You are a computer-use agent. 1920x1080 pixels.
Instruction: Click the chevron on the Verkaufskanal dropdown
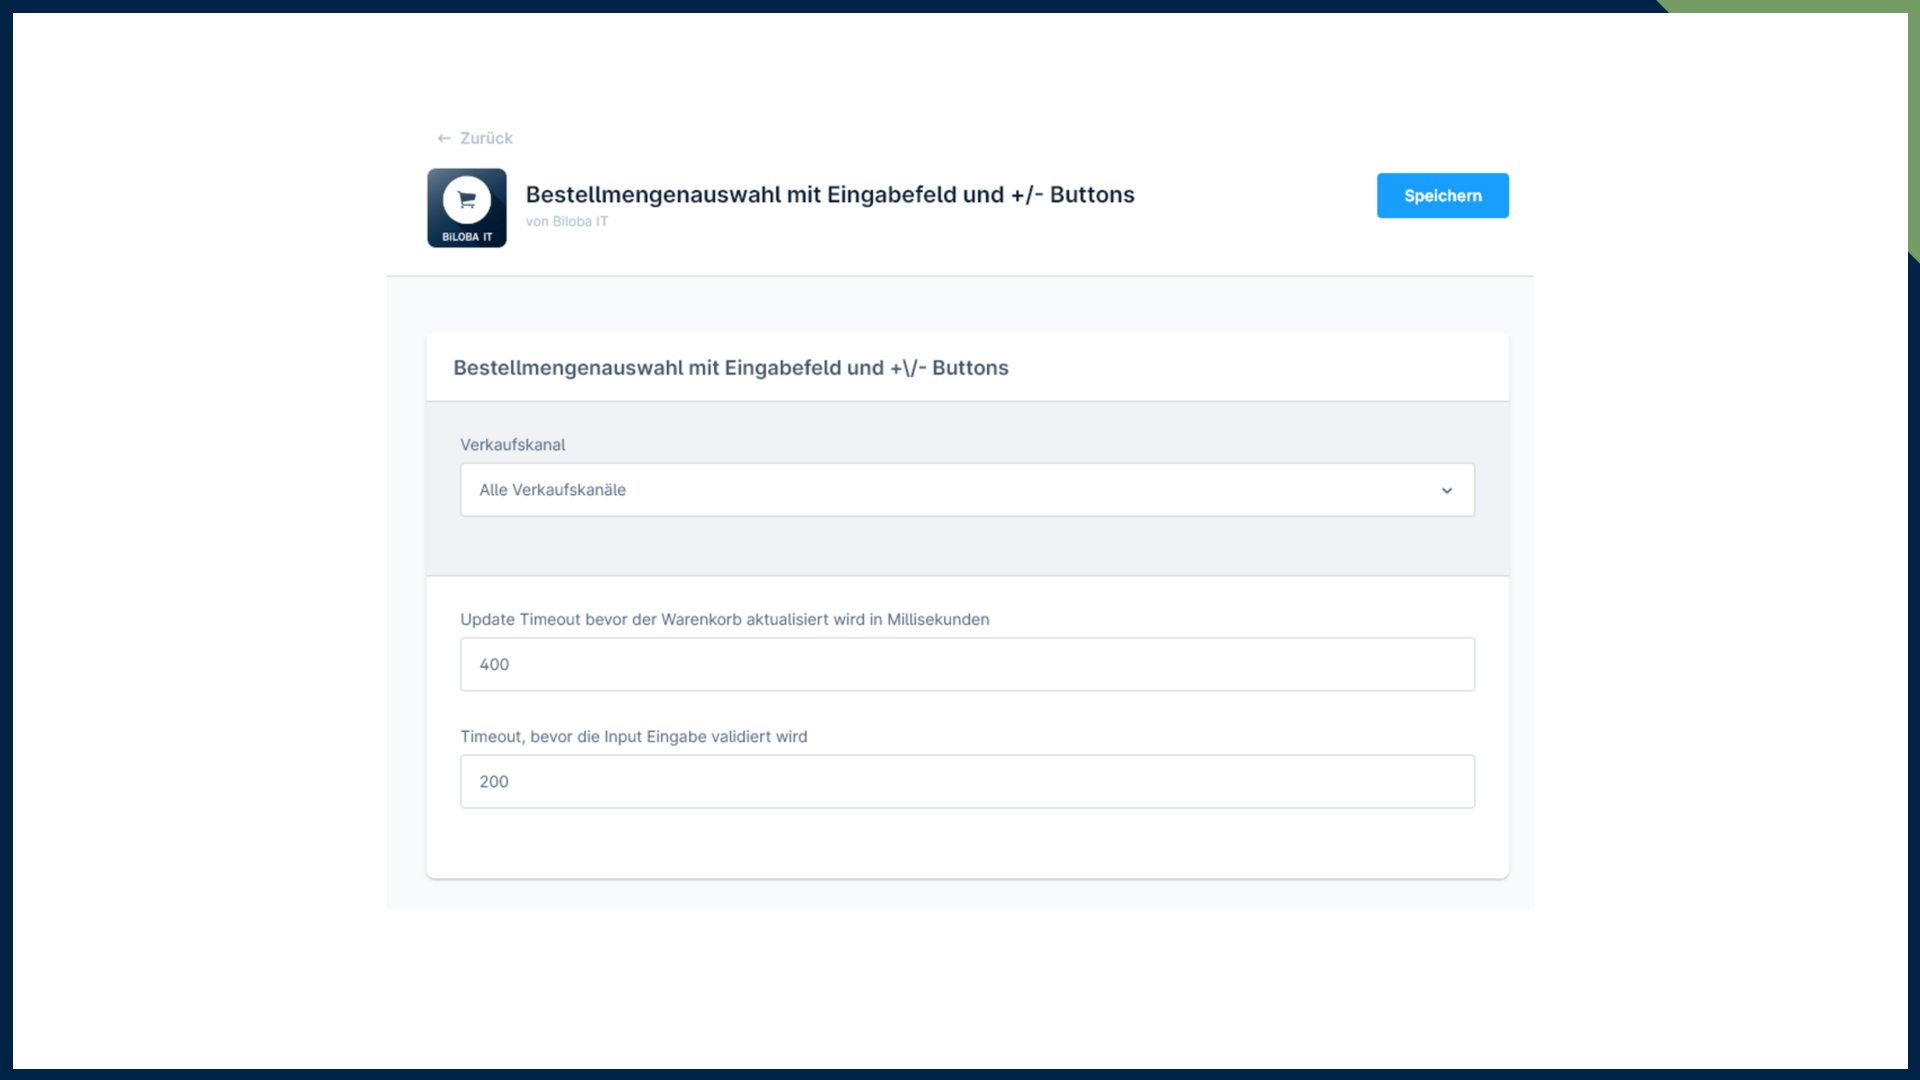point(1447,490)
